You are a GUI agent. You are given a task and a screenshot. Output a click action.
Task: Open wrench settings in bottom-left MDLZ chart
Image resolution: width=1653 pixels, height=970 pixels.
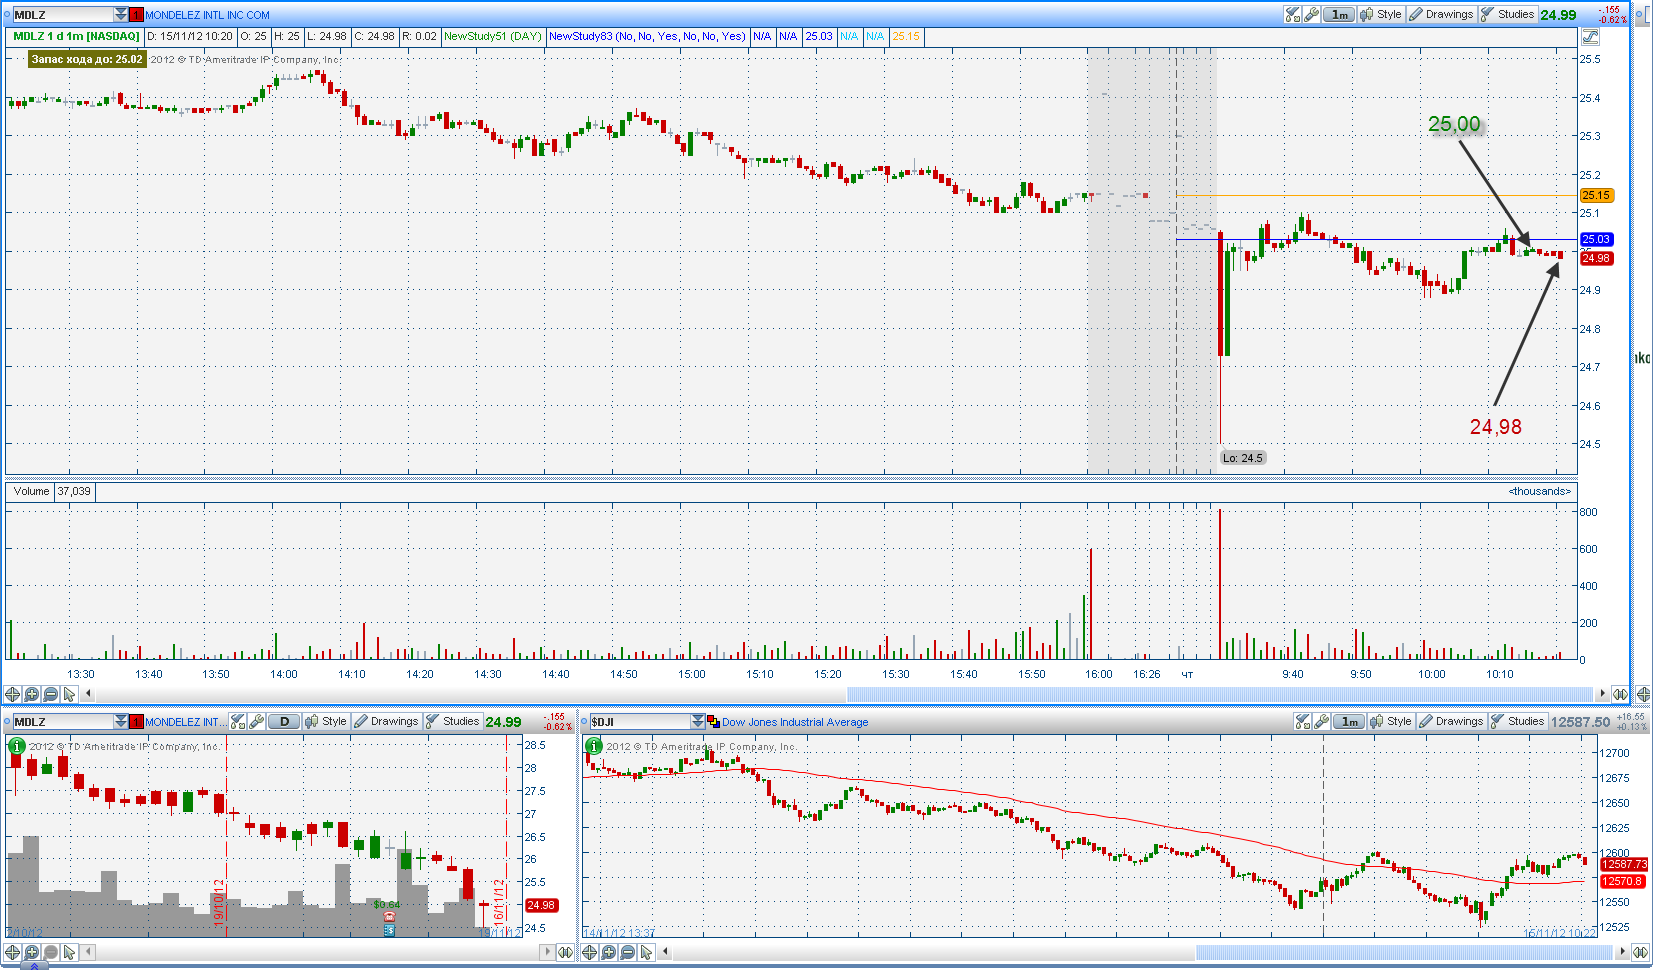(256, 721)
